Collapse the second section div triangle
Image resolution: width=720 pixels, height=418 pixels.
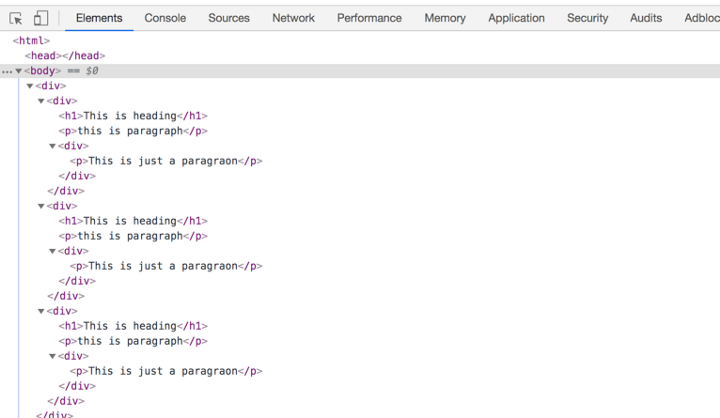41,206
